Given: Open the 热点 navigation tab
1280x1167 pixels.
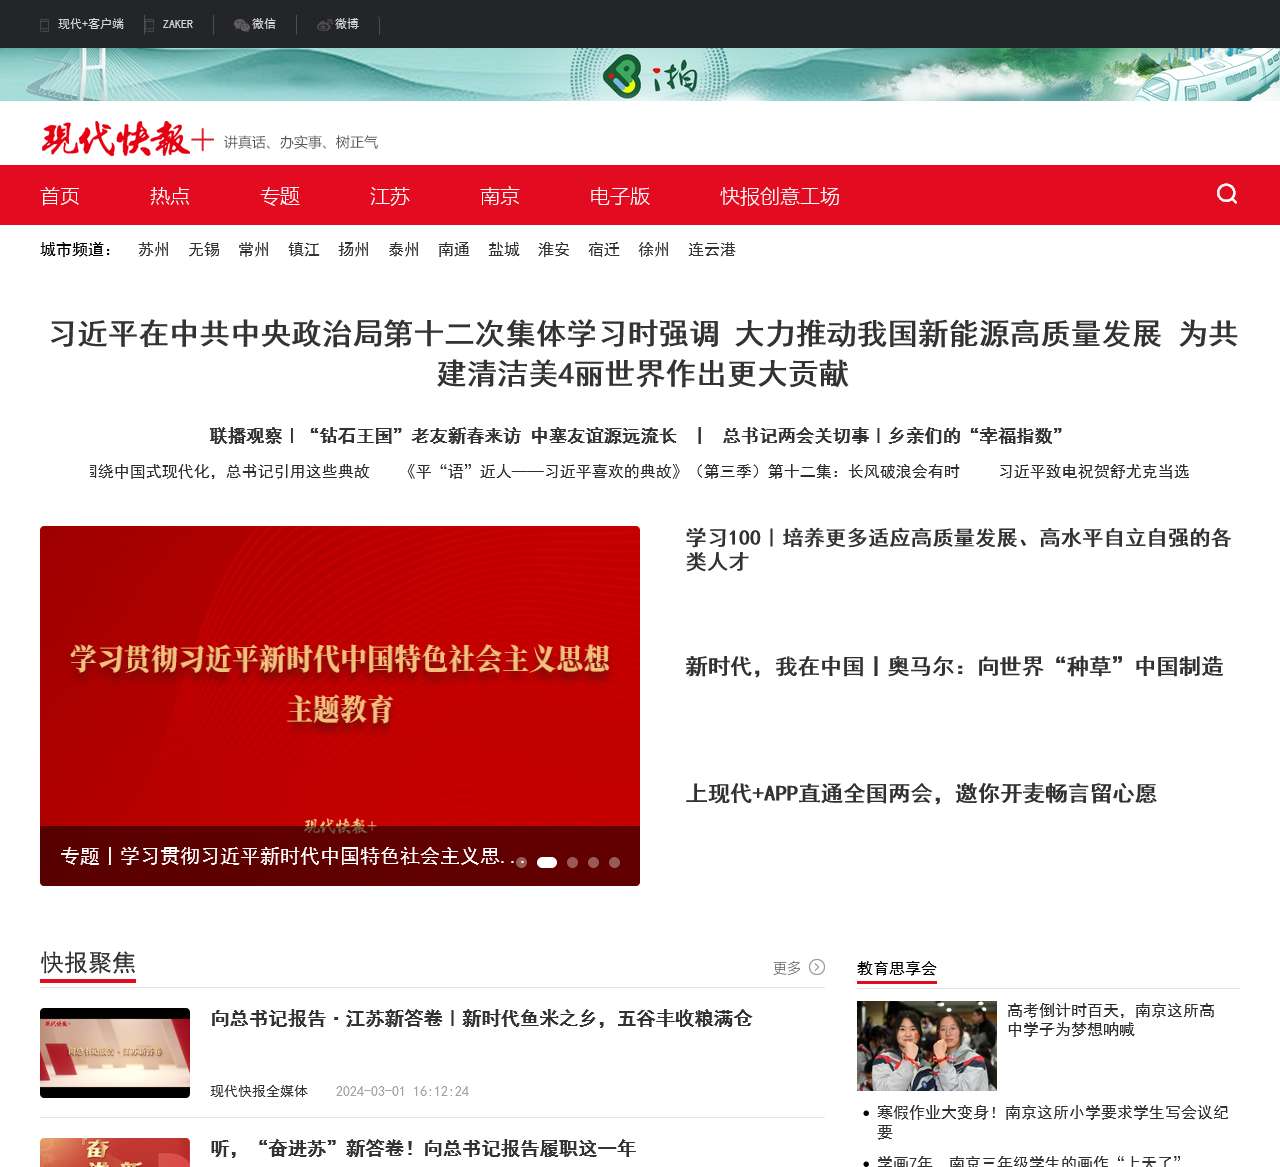Looking at the screenshot, I should (x=170, y=196).
